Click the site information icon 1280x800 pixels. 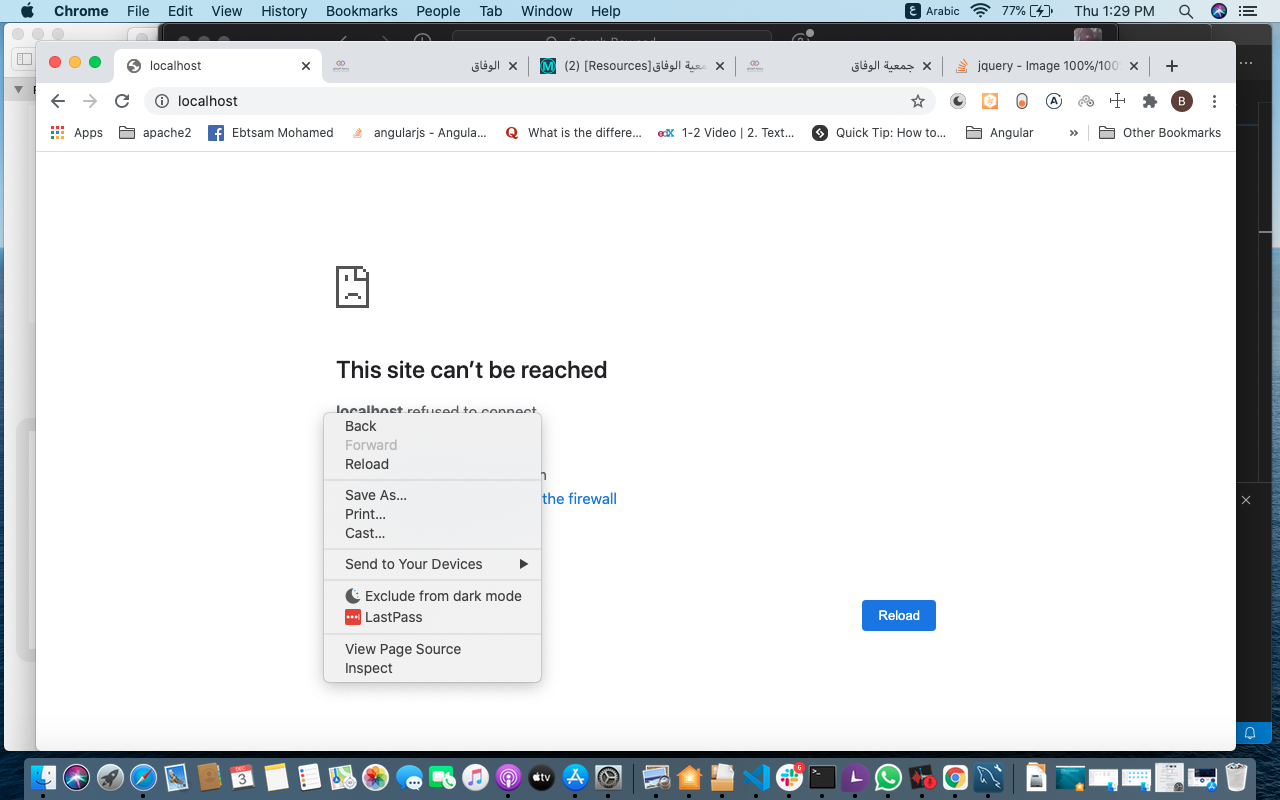click(x=162, y=101)
